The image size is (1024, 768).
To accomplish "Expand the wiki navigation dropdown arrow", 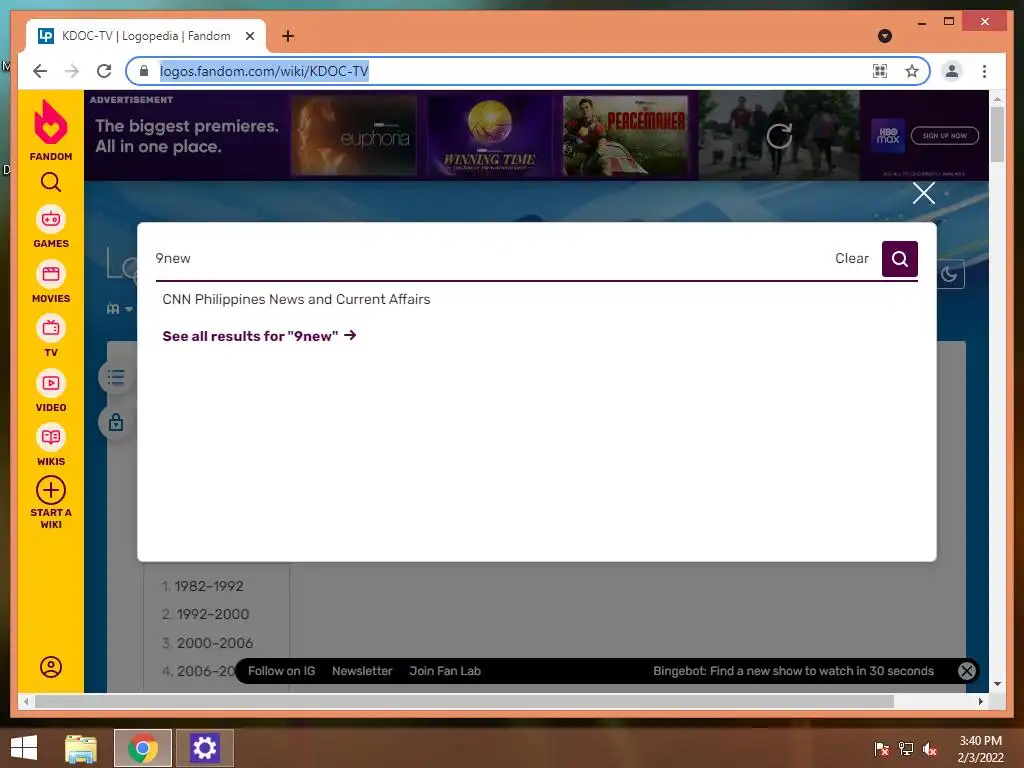I will 129,309.
